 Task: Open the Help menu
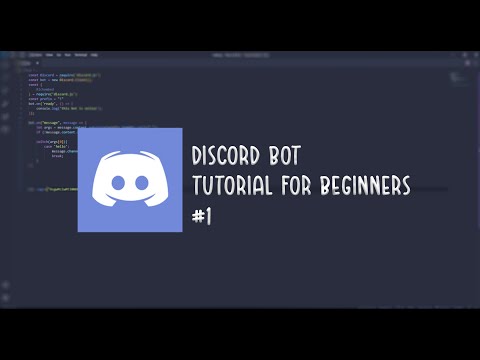tap(94, 55)
